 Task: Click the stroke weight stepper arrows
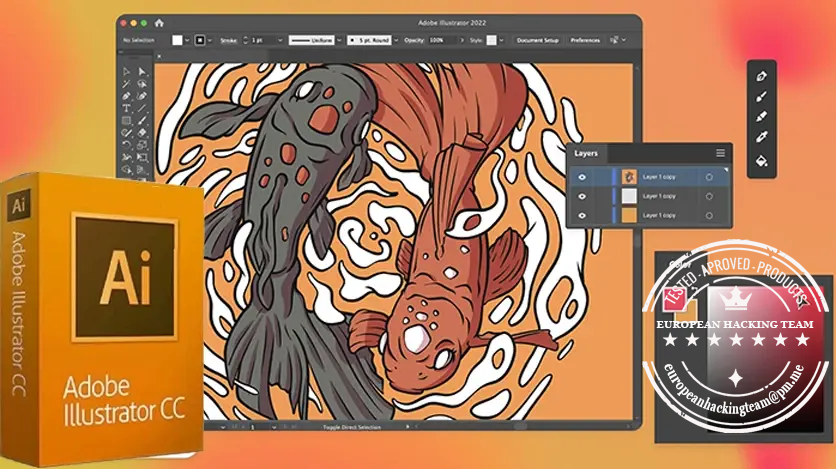tap(245, 41)
